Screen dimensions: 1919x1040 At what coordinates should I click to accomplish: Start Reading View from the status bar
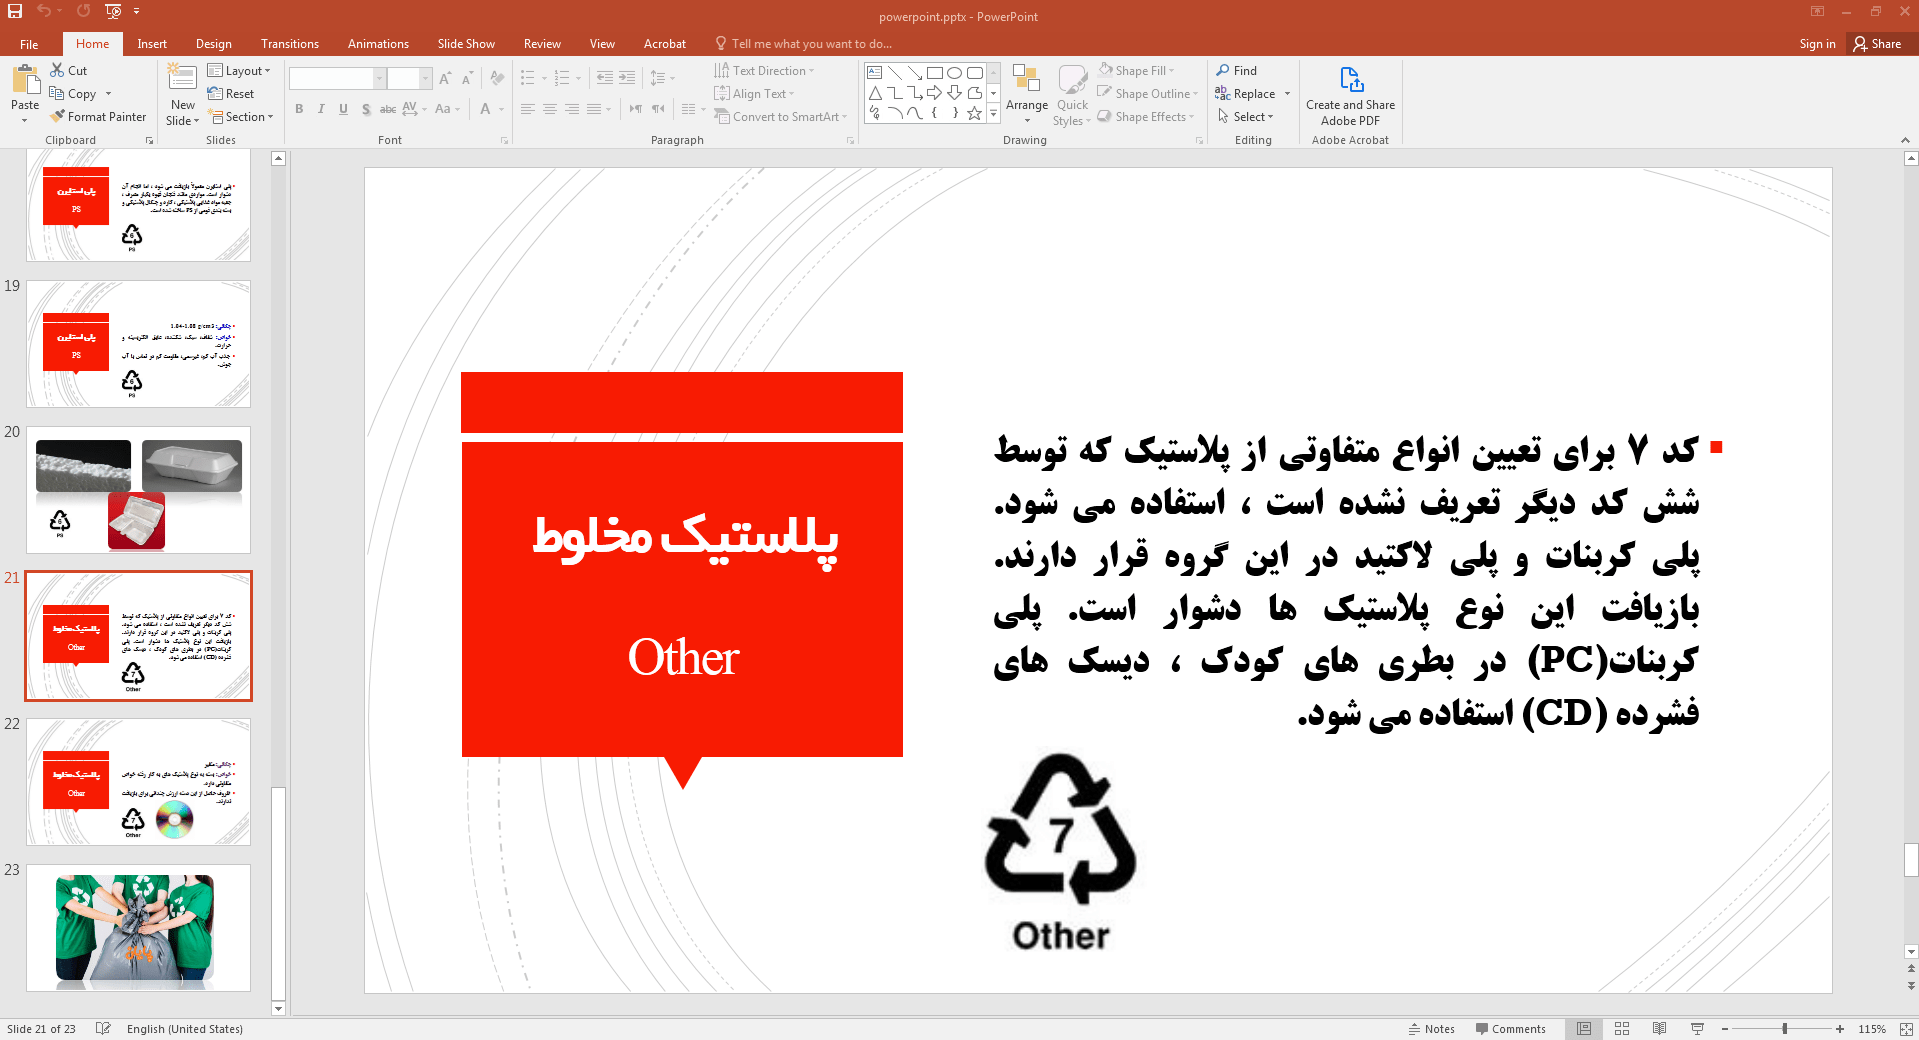tap(1659, 1028)
